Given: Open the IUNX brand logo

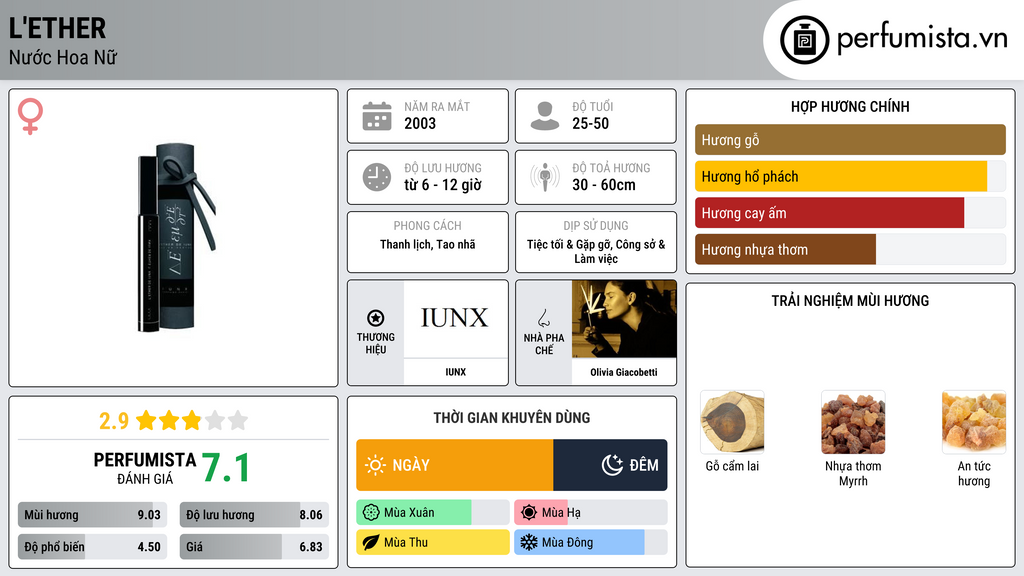Looking at the screenshot, I should pyautogui.click(x=455, y=319).
